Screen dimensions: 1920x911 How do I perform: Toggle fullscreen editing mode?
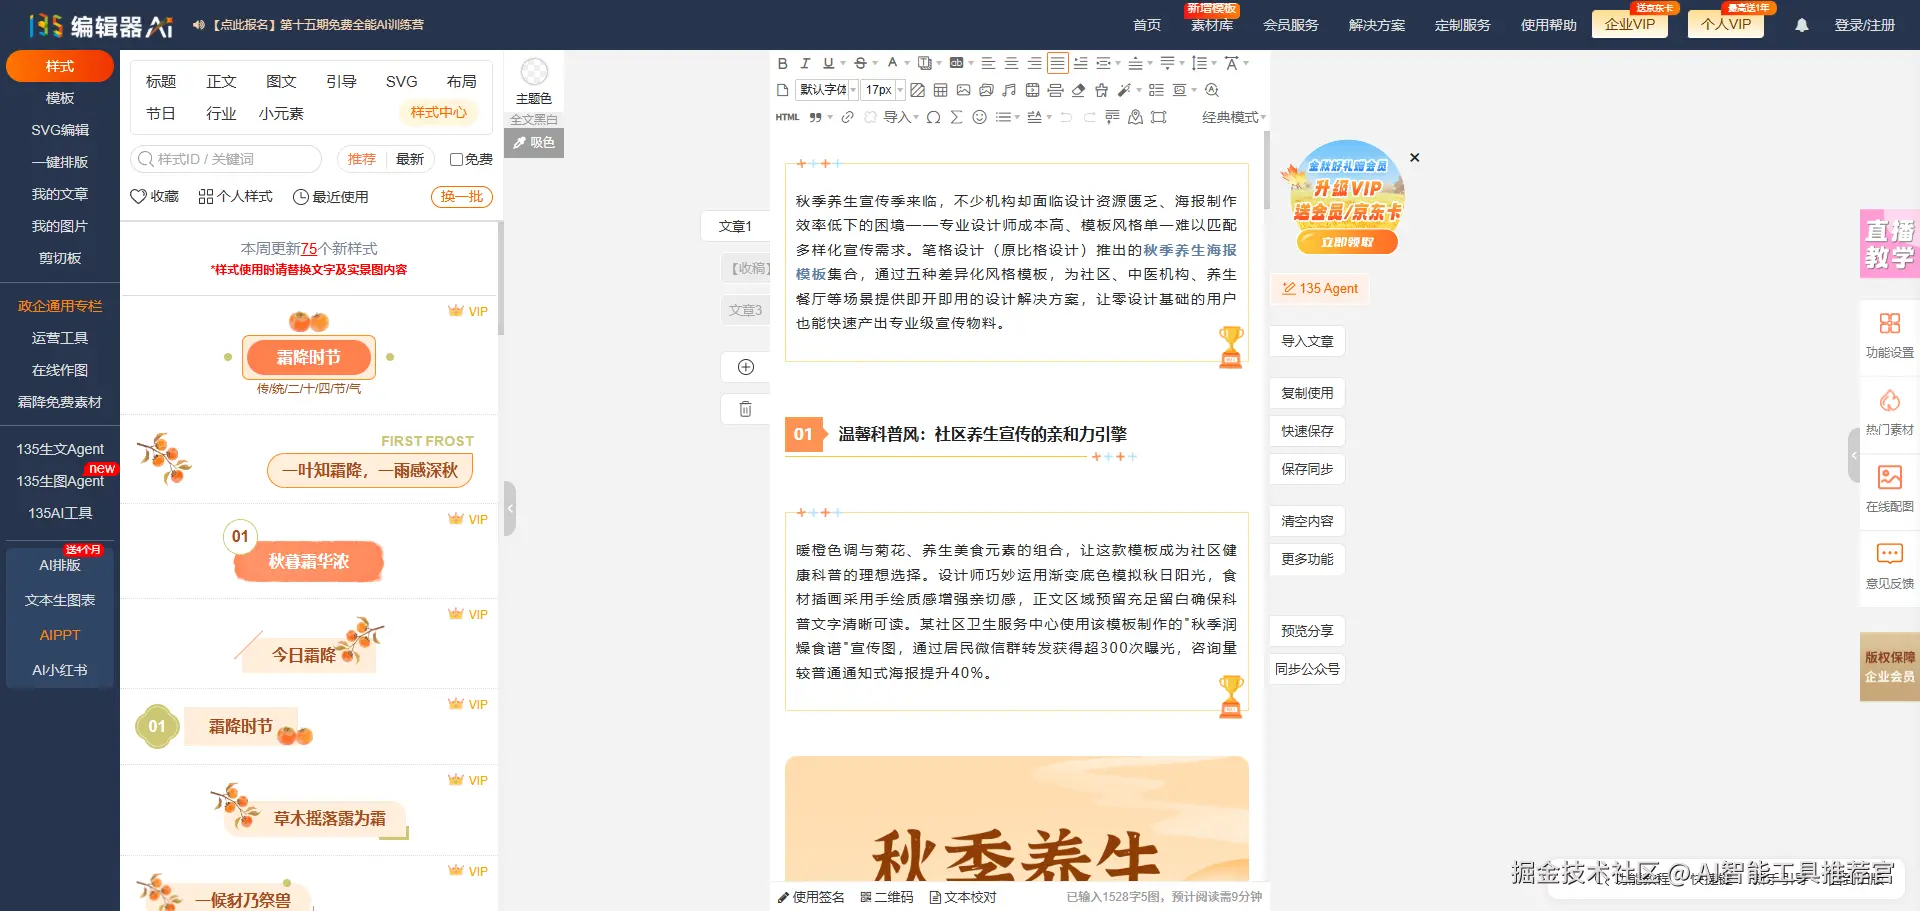click(1159, 117)
